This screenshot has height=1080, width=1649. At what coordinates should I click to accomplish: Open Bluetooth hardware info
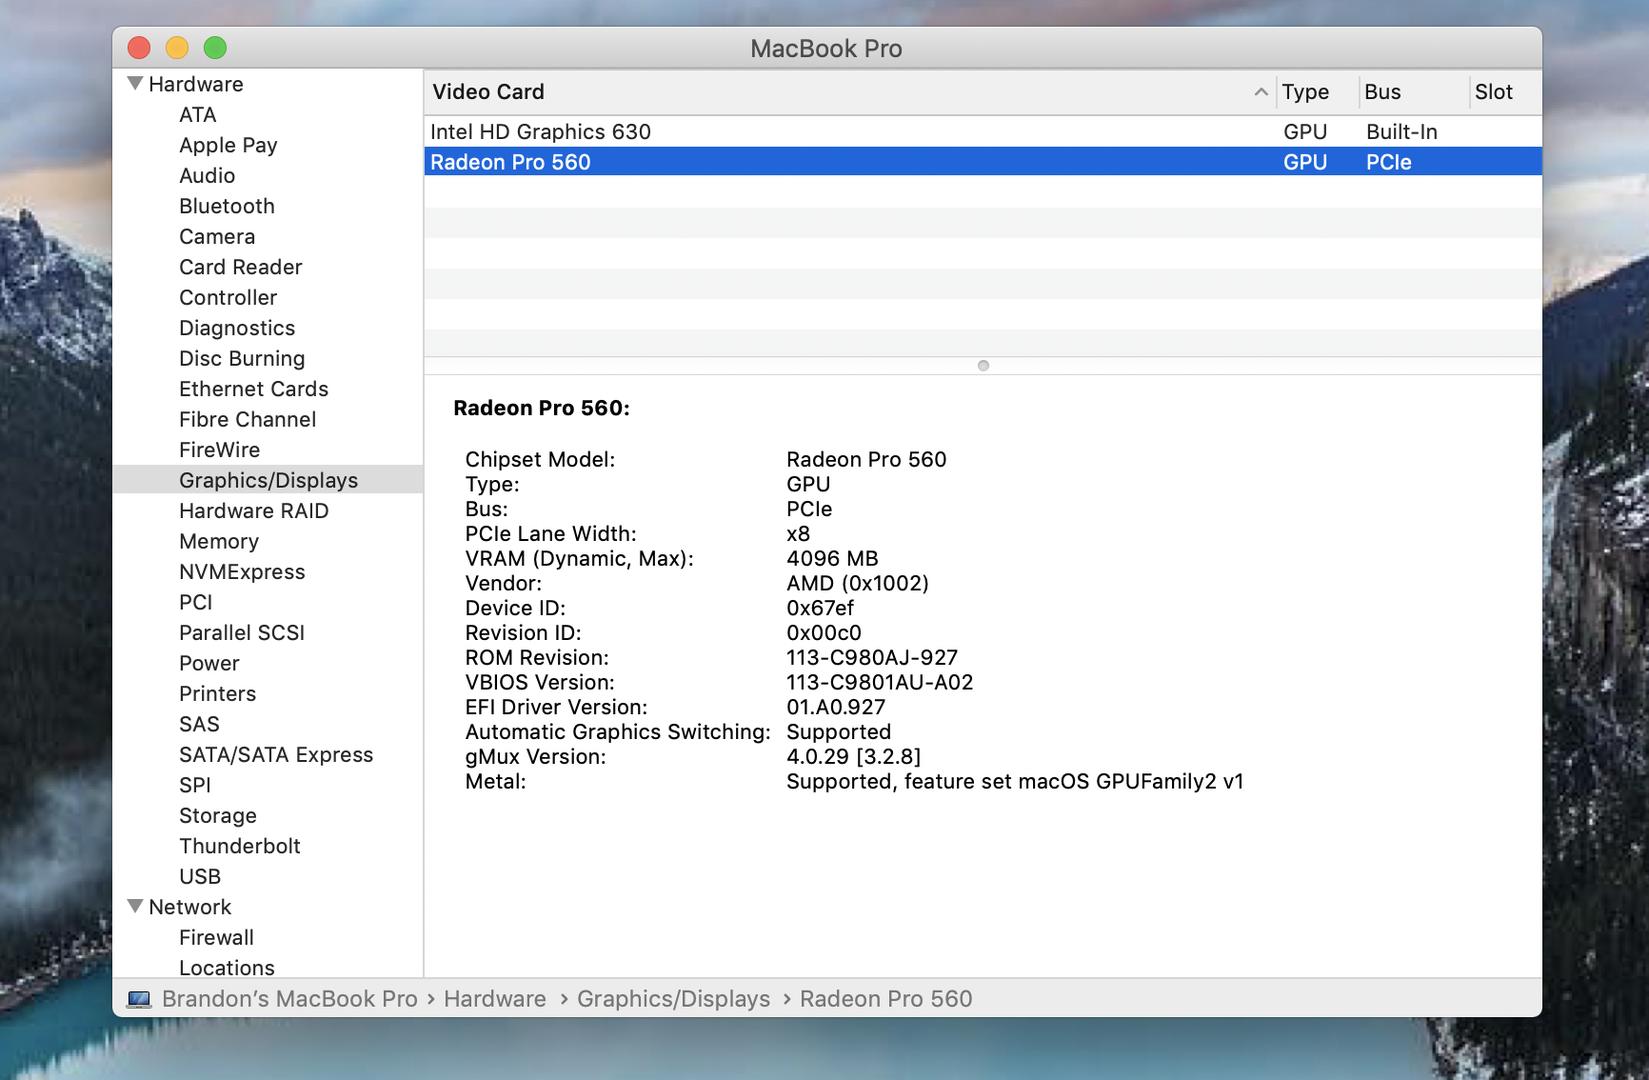pyautogui.click(x=226, y=206)
